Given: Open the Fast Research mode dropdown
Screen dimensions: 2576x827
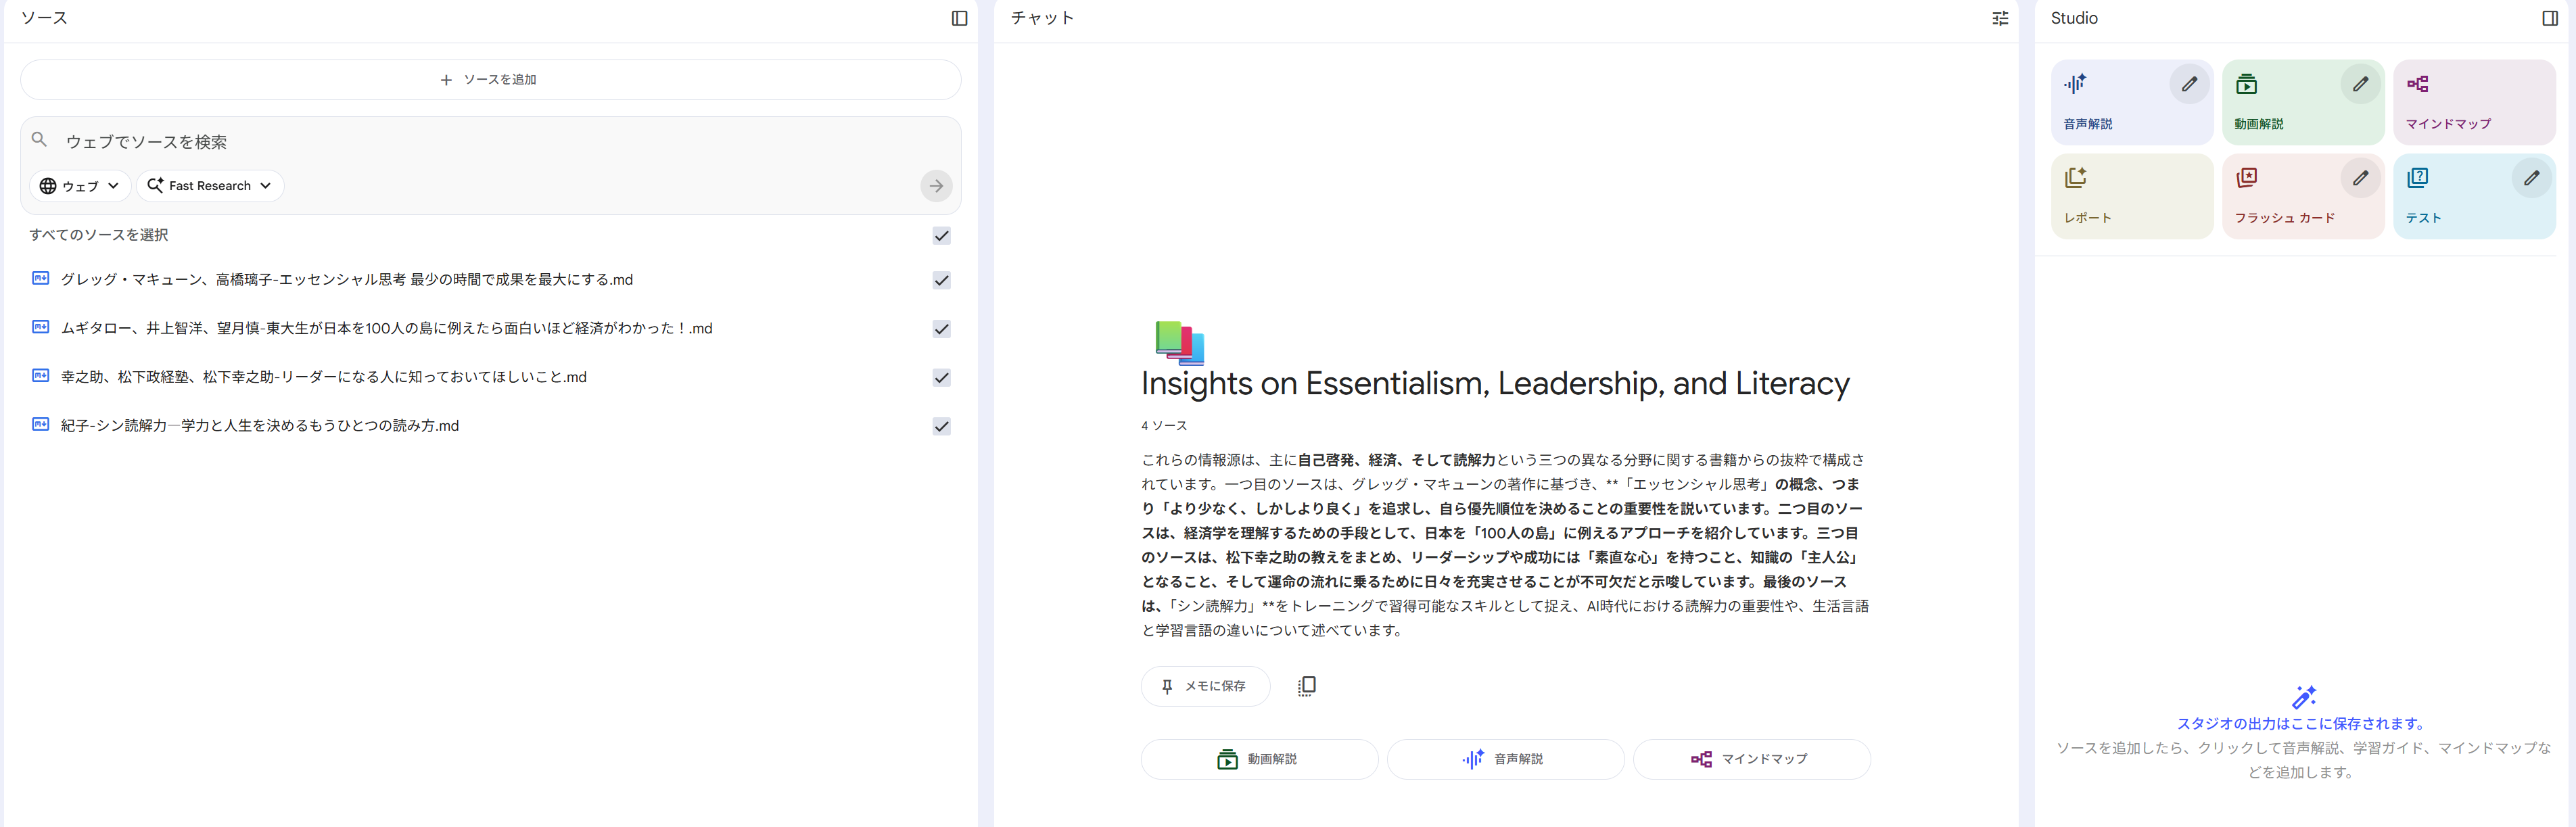Looking at the screenshot, I should click(210, 186).
